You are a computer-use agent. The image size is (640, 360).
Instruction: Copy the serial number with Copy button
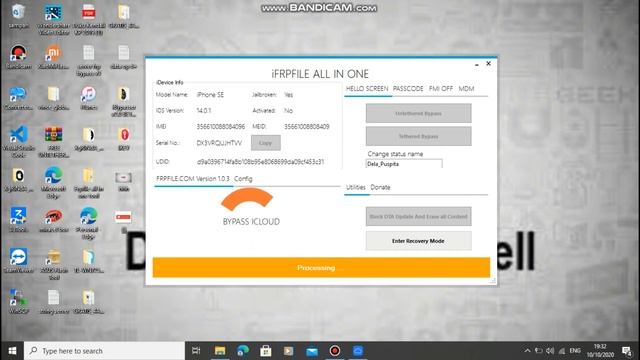(265, 143)
